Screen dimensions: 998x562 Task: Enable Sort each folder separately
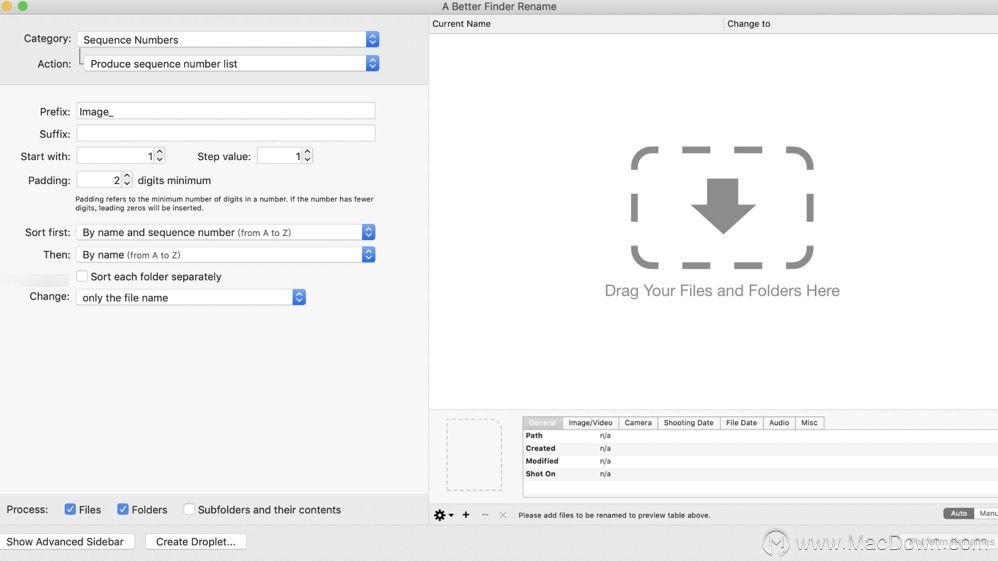[x=81, y=276]
